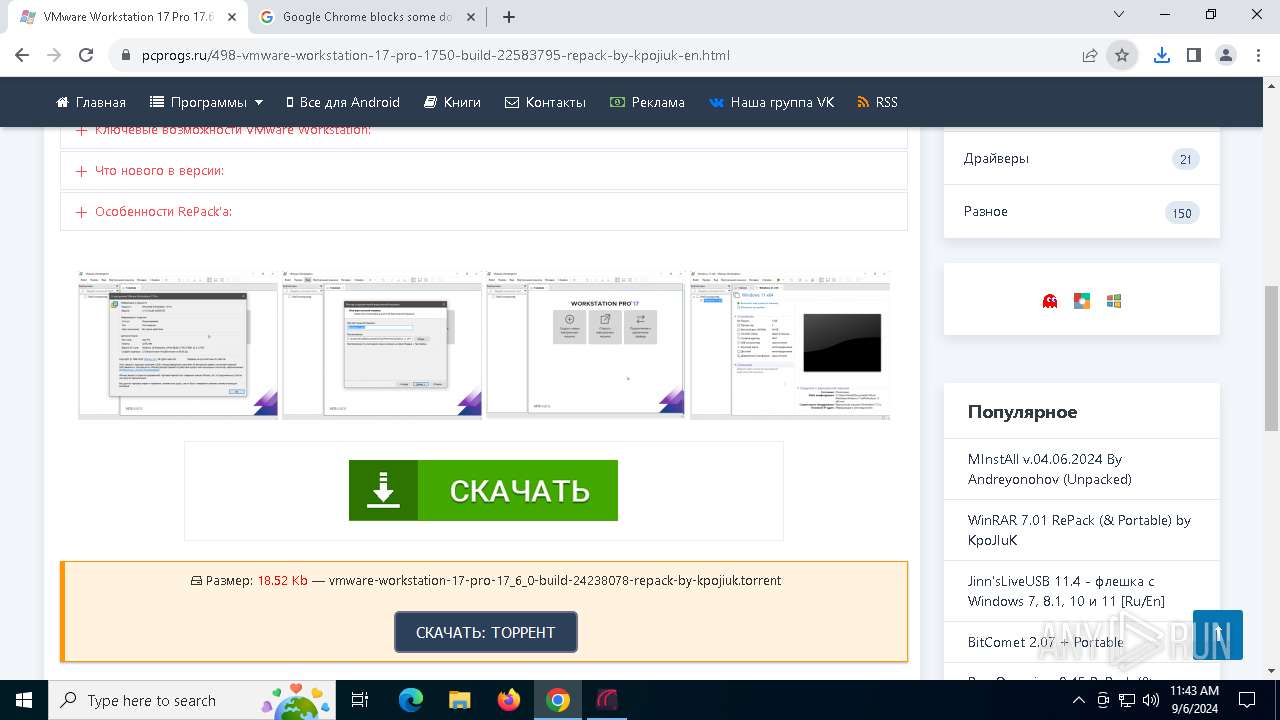Click the colorful square icon in sidebar
This screenshot has height=720, width=1280.
click(1082, 300)
